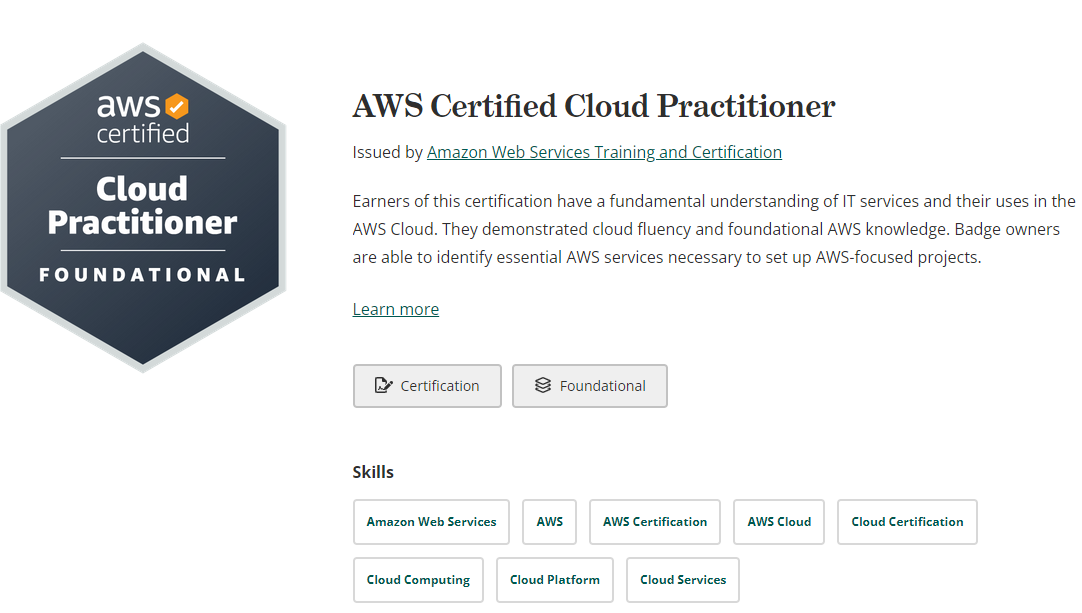Open the Learn more link

(x=395, y=308)
